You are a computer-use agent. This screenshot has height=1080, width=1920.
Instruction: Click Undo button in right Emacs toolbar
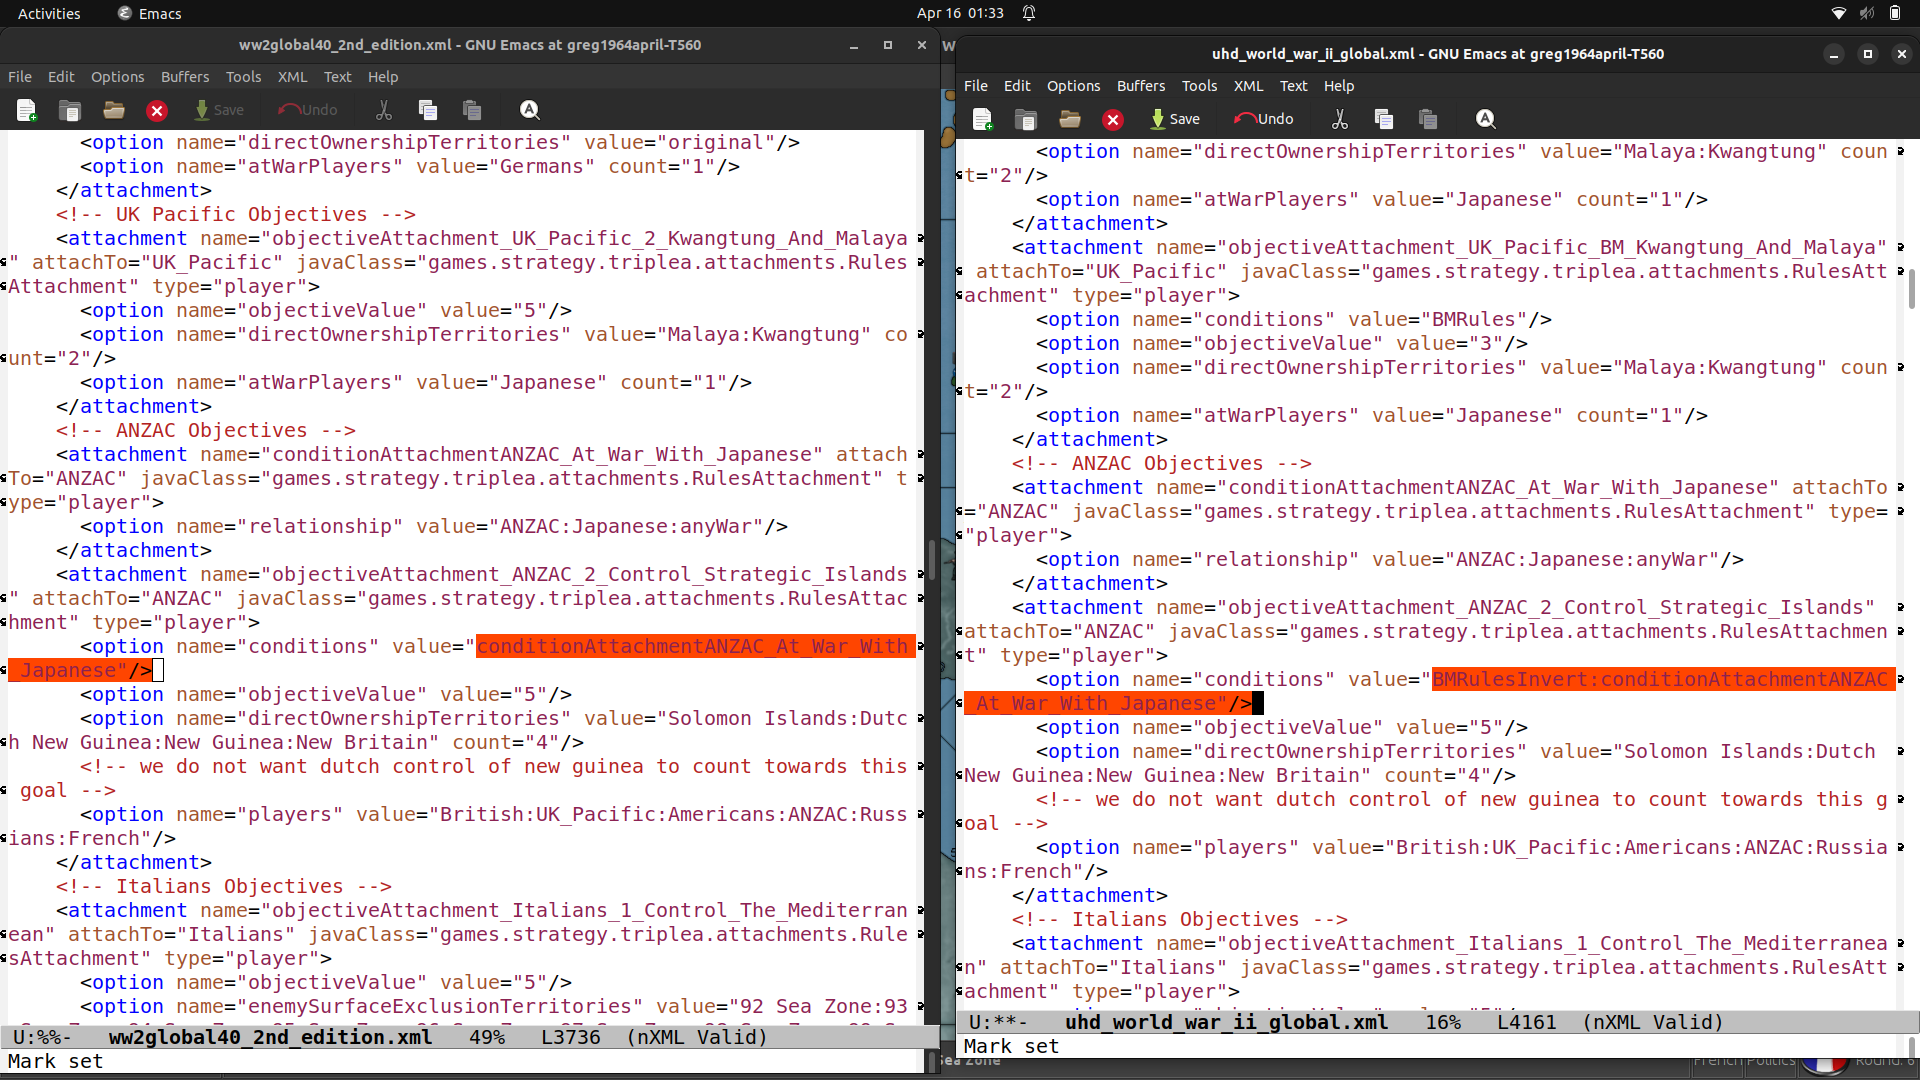coord(1264,119)
